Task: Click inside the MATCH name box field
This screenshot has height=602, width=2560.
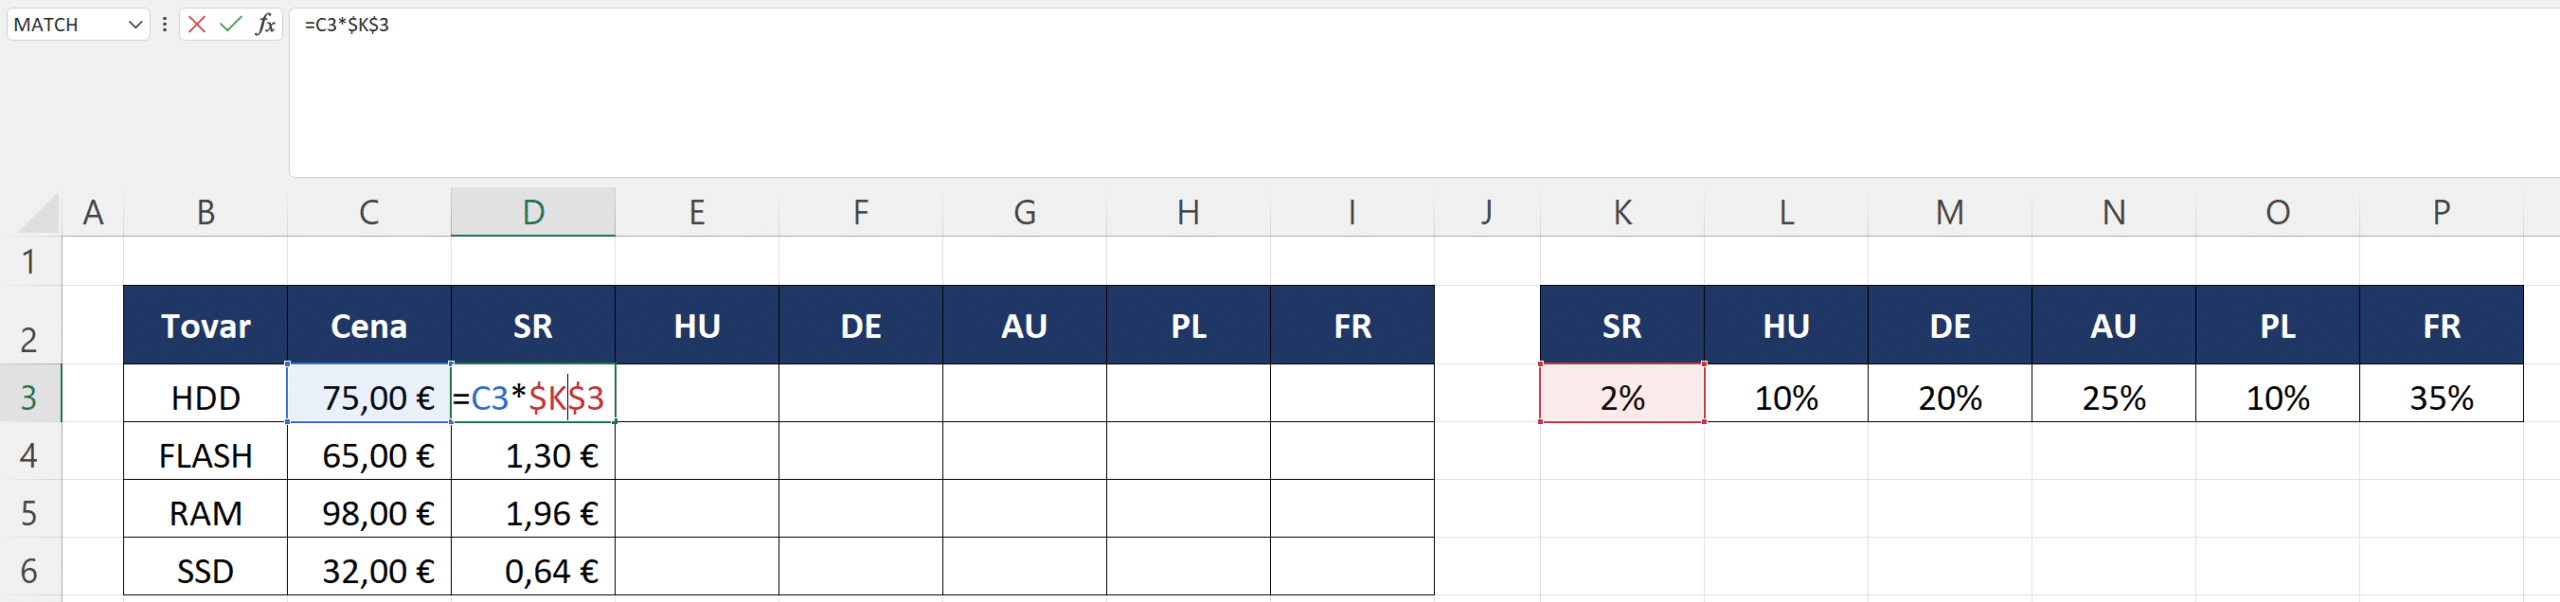Action: click(x=66, y=24)
